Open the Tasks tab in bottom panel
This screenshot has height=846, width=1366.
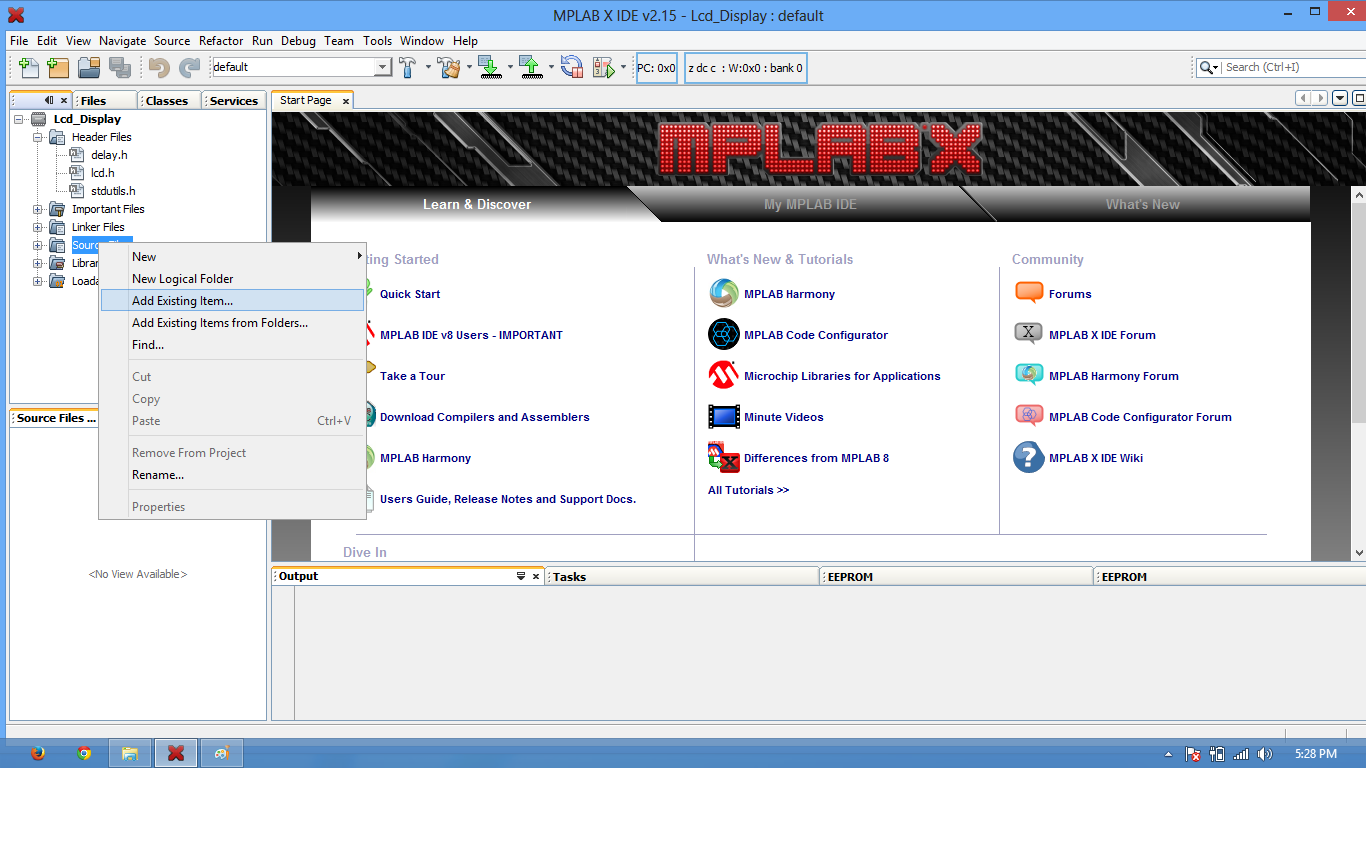pos(682,576)
